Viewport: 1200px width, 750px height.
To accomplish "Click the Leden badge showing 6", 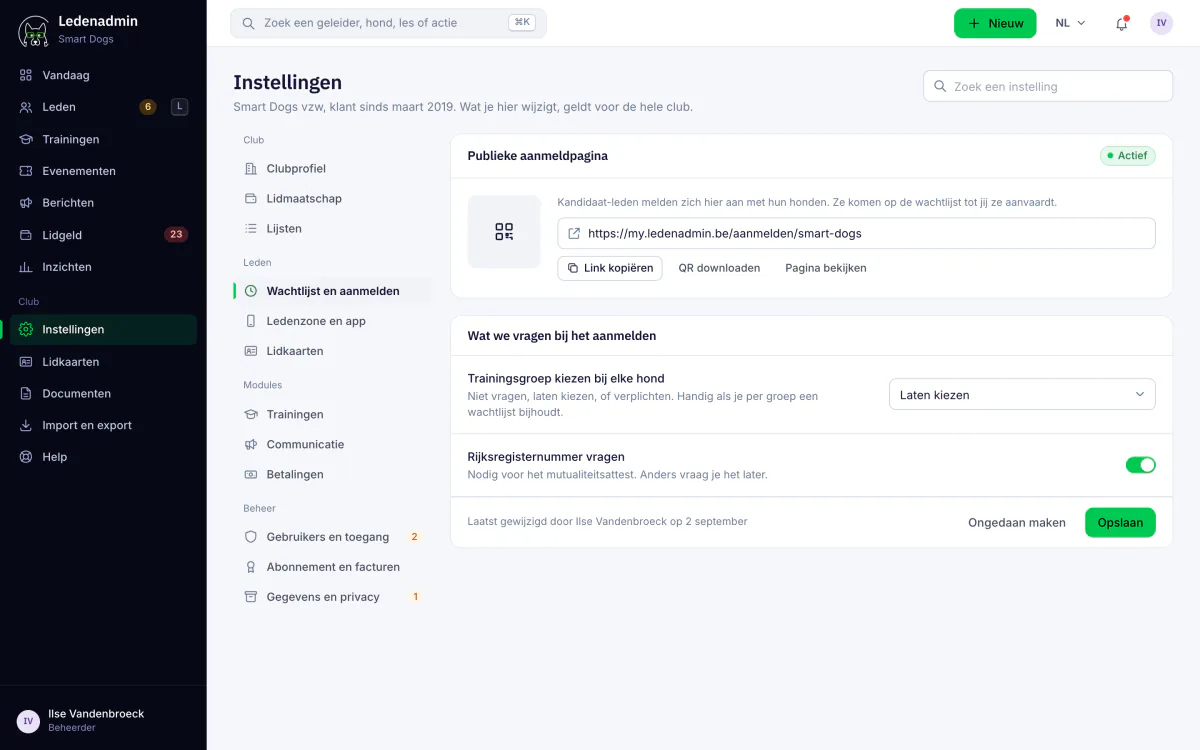I will tap(148, 107).
